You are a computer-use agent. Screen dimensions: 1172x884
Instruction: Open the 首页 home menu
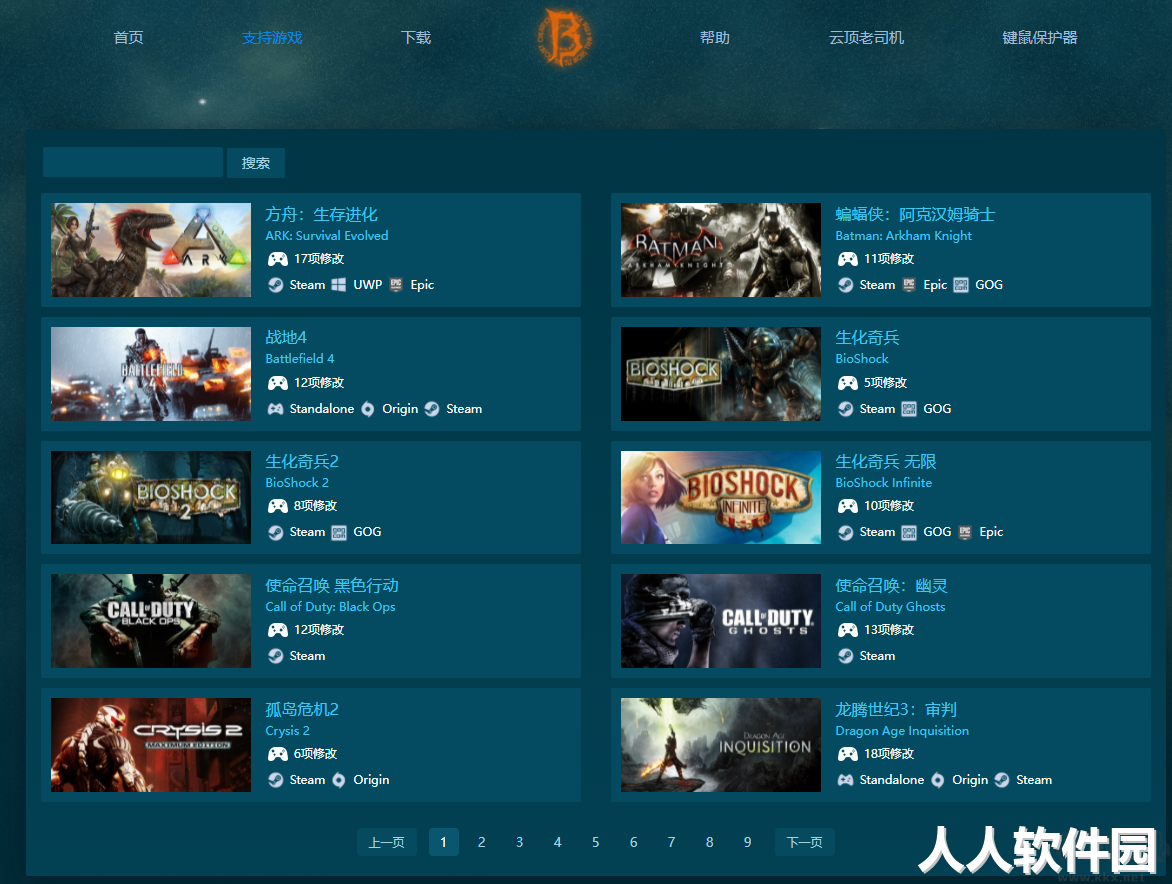point(129,37)
